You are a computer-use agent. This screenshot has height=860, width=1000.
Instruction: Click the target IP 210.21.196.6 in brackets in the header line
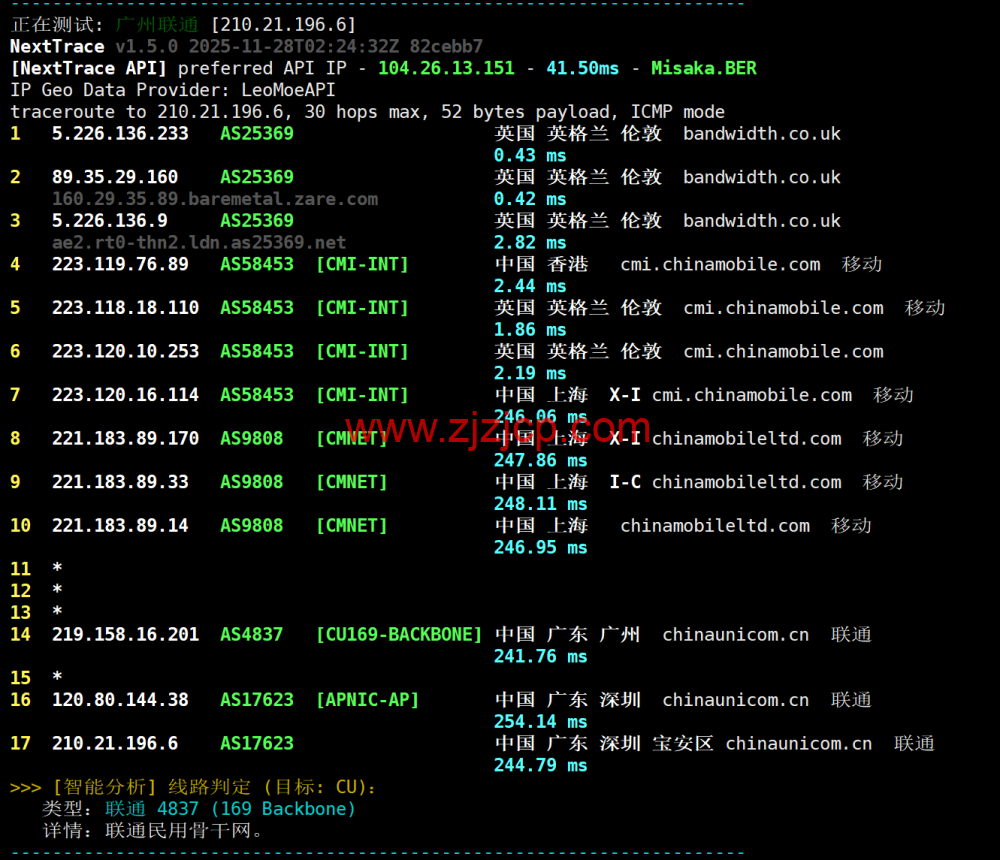tap(283, 24)
